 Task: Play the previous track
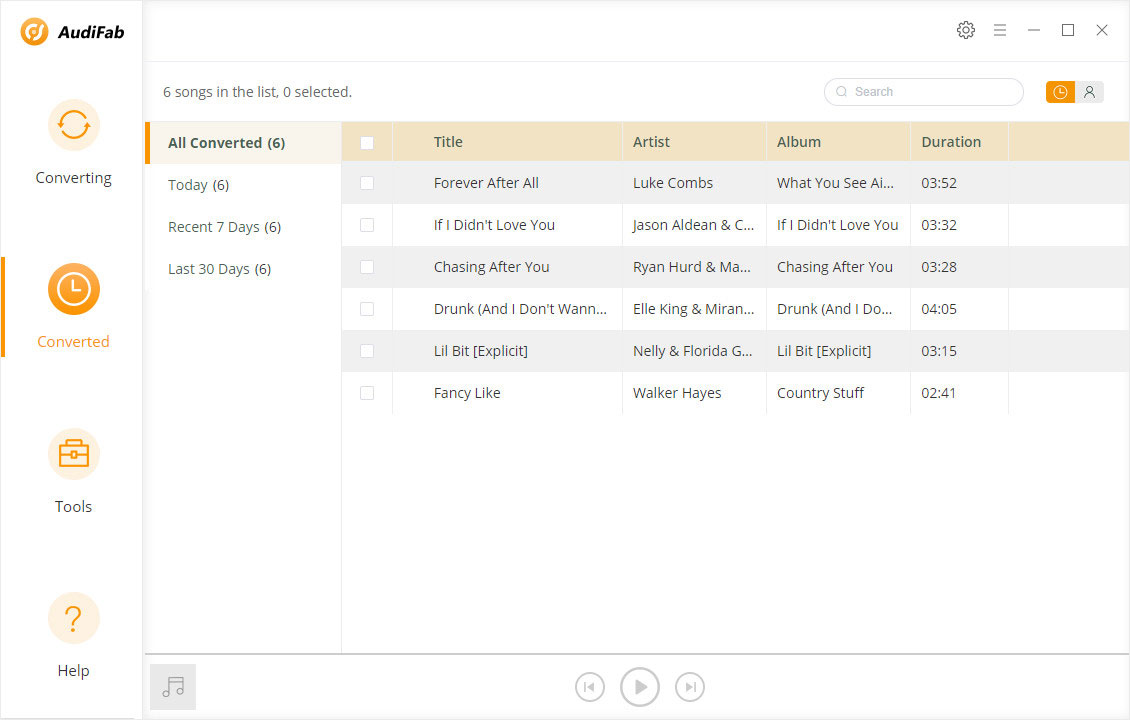(590, 687)
